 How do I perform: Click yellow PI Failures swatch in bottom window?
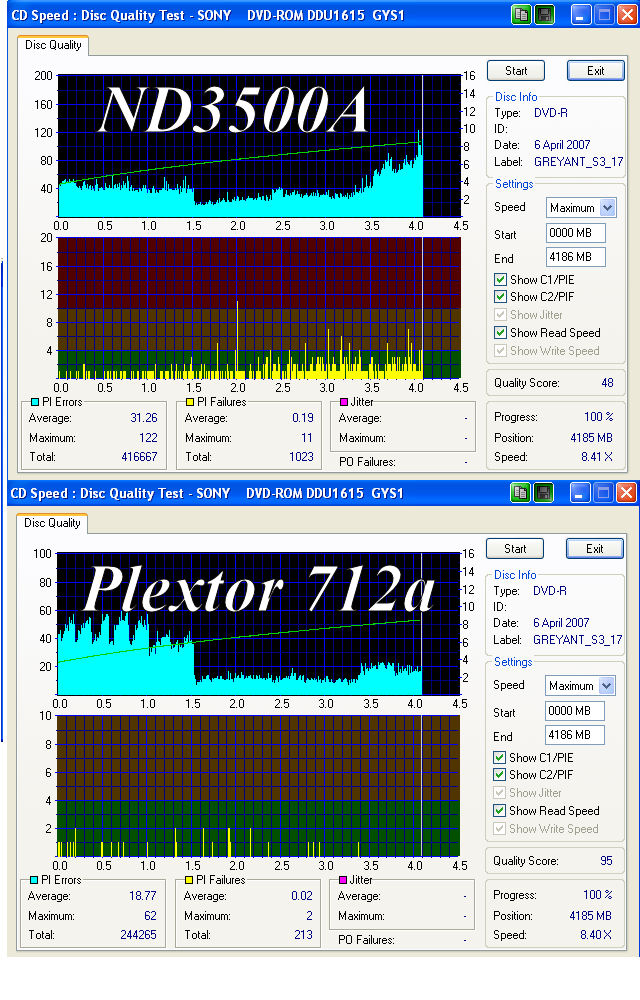tap(189, 880)
